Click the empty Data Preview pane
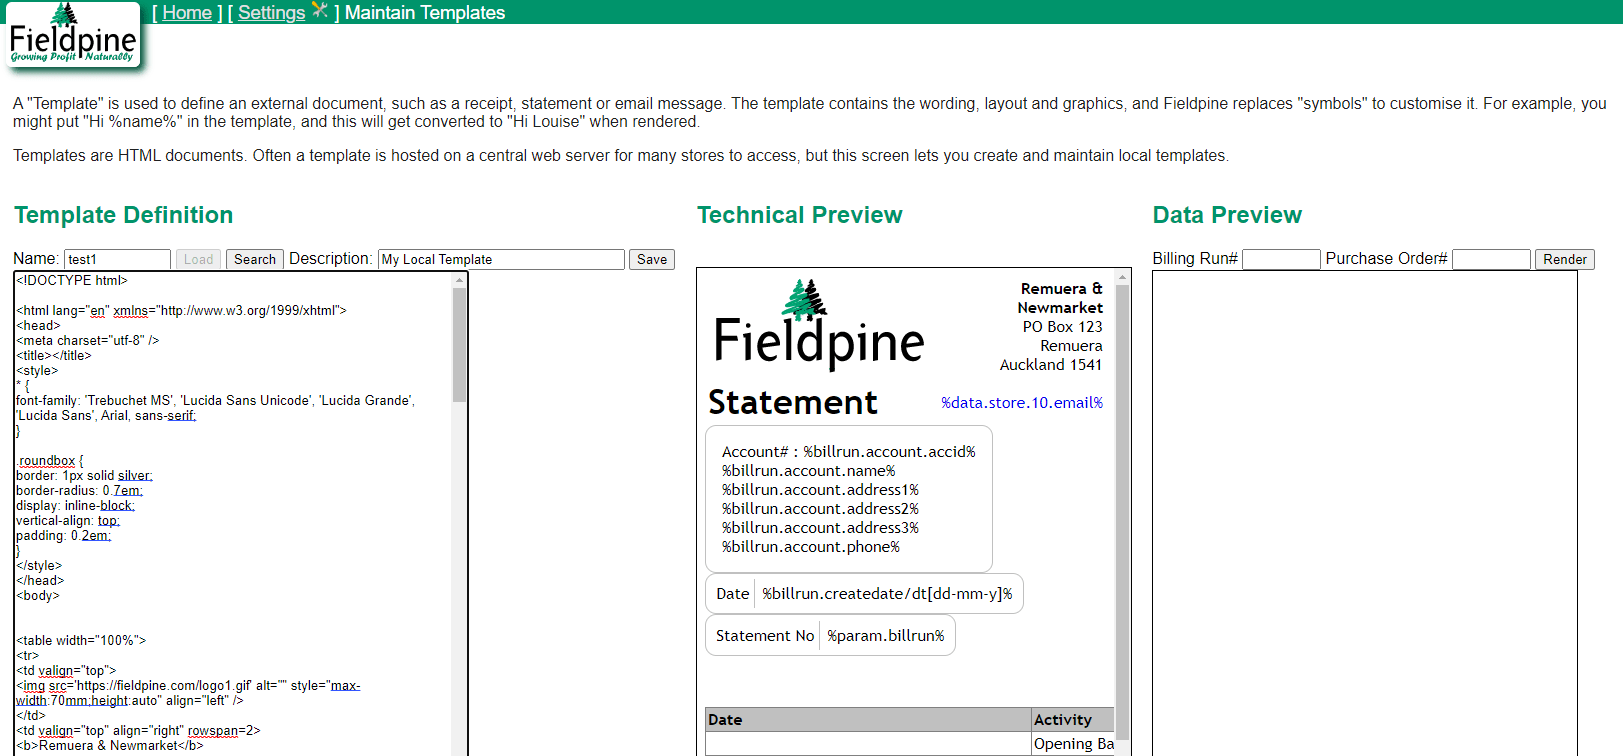 tap(1365, 513)
